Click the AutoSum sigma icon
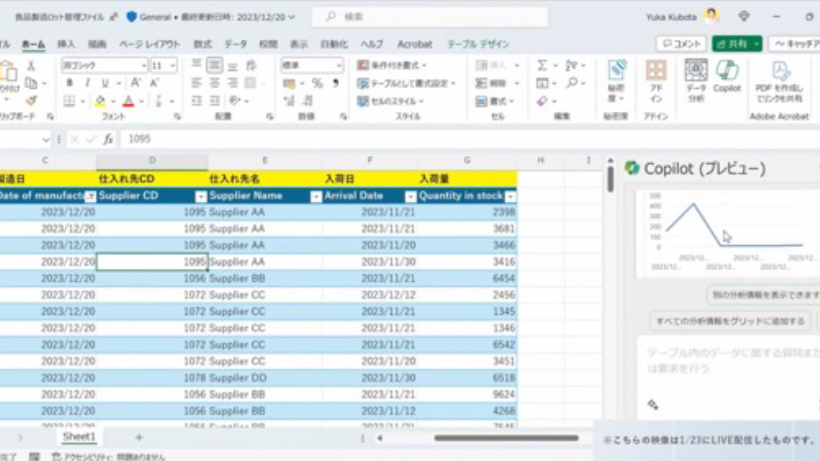820x461 pixels. click(x=542, y=65)
